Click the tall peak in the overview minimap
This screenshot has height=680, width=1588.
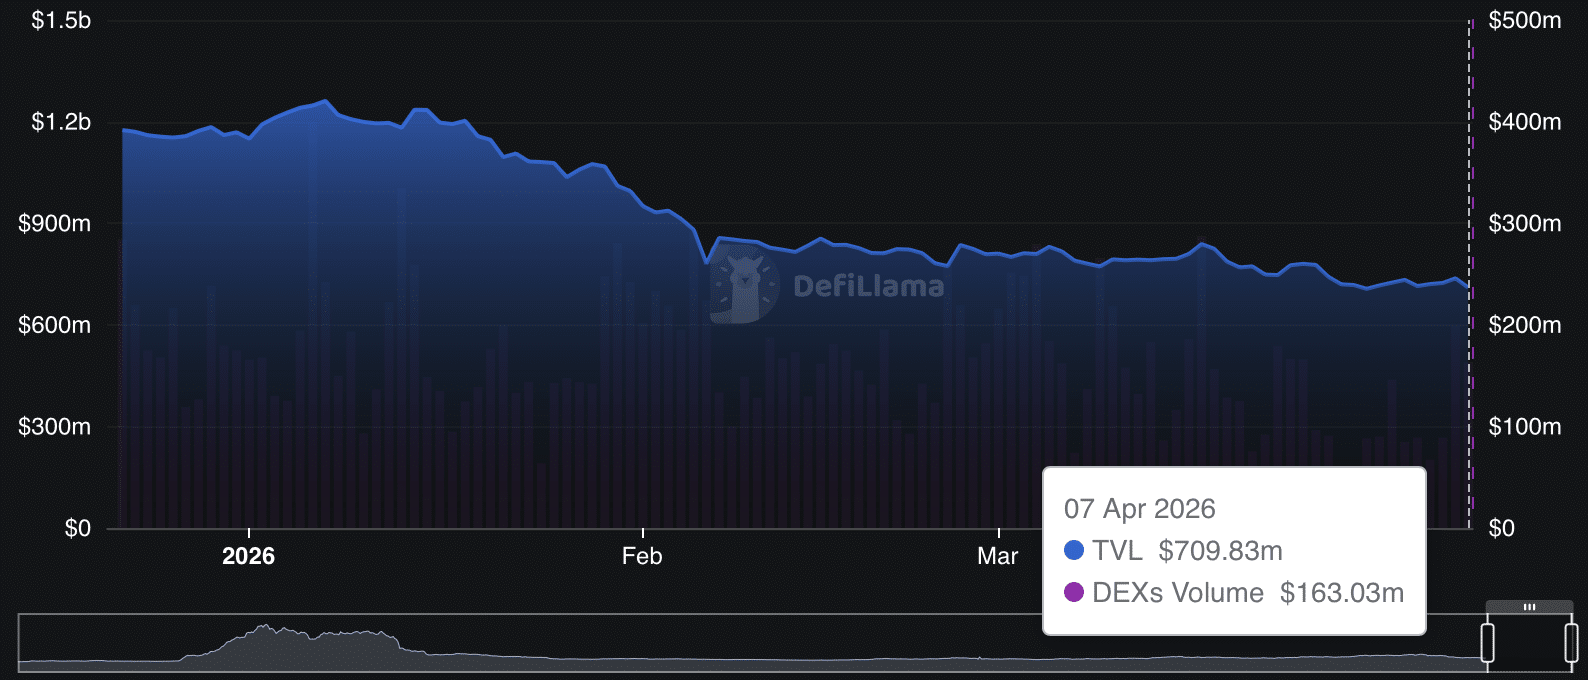[x=265, y=632]
